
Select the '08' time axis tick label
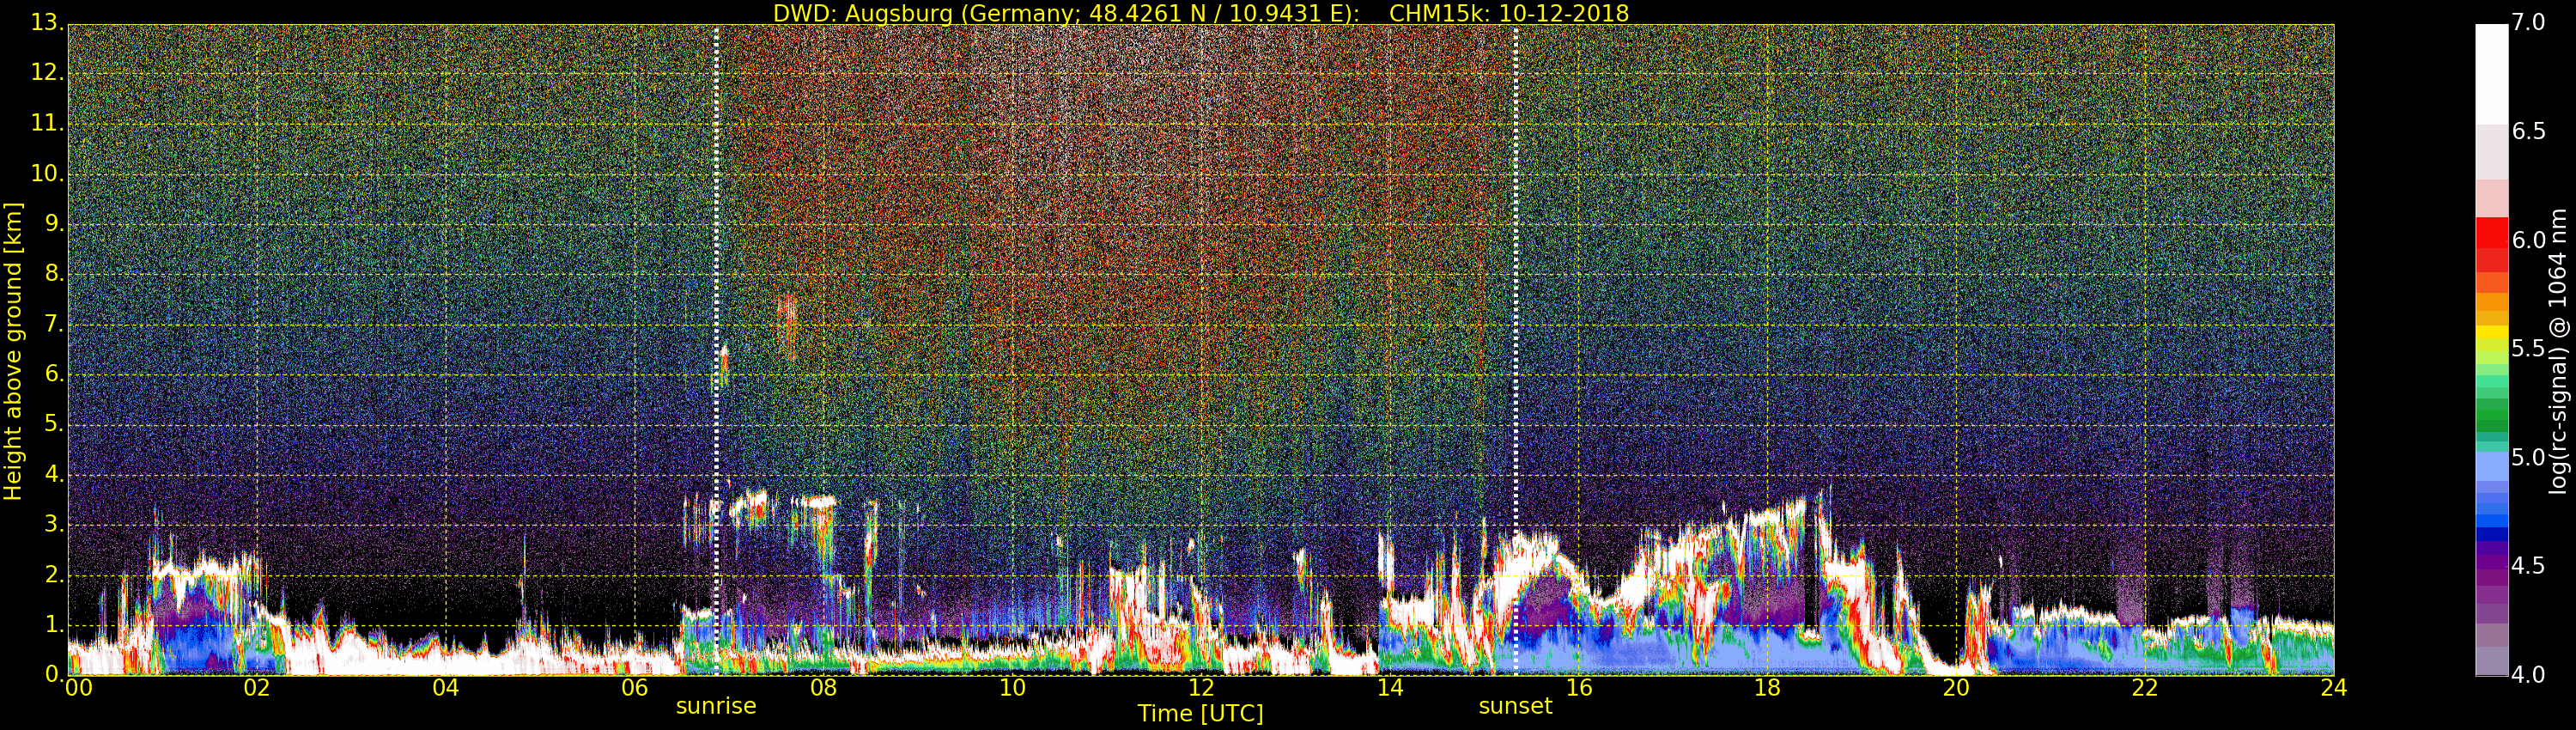point(823,687)
